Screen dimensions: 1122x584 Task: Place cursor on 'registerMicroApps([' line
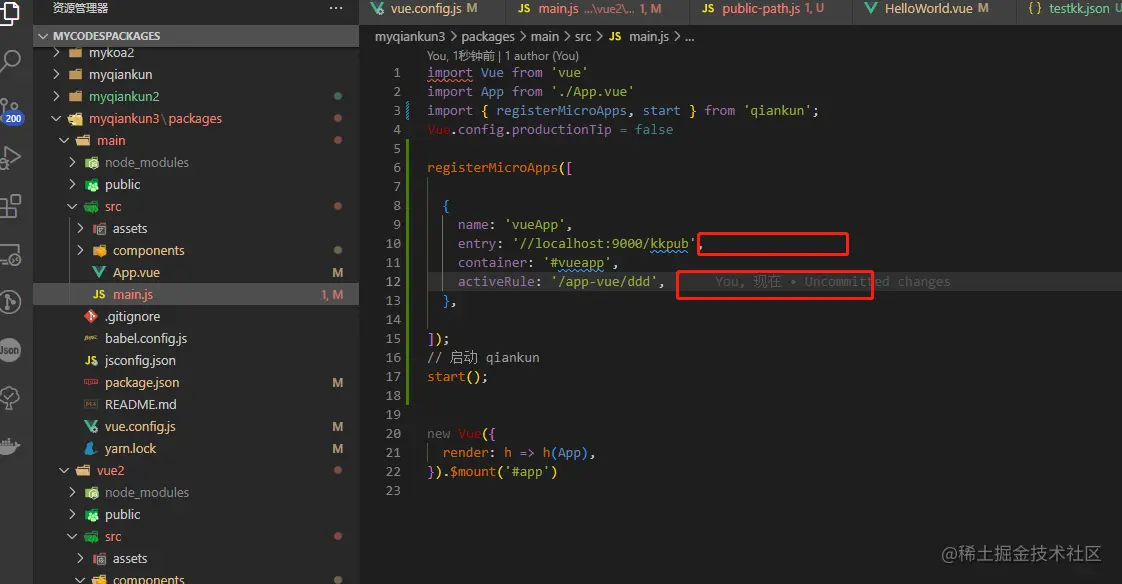499,167
